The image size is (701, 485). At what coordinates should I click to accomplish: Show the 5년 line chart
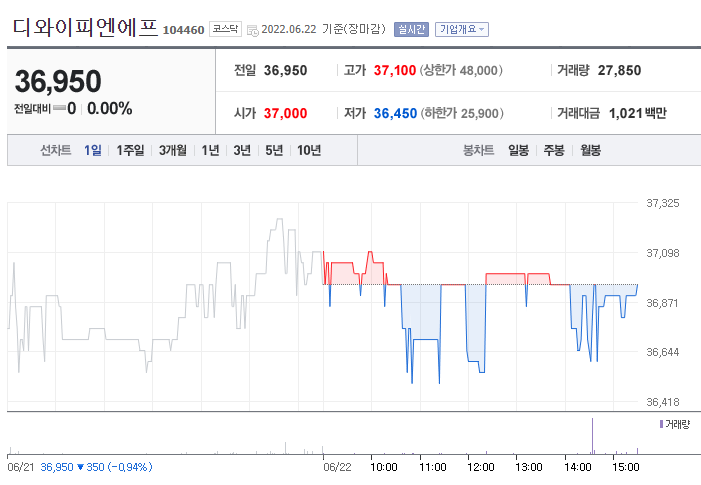pyautogui.click(x=274, y=150)
